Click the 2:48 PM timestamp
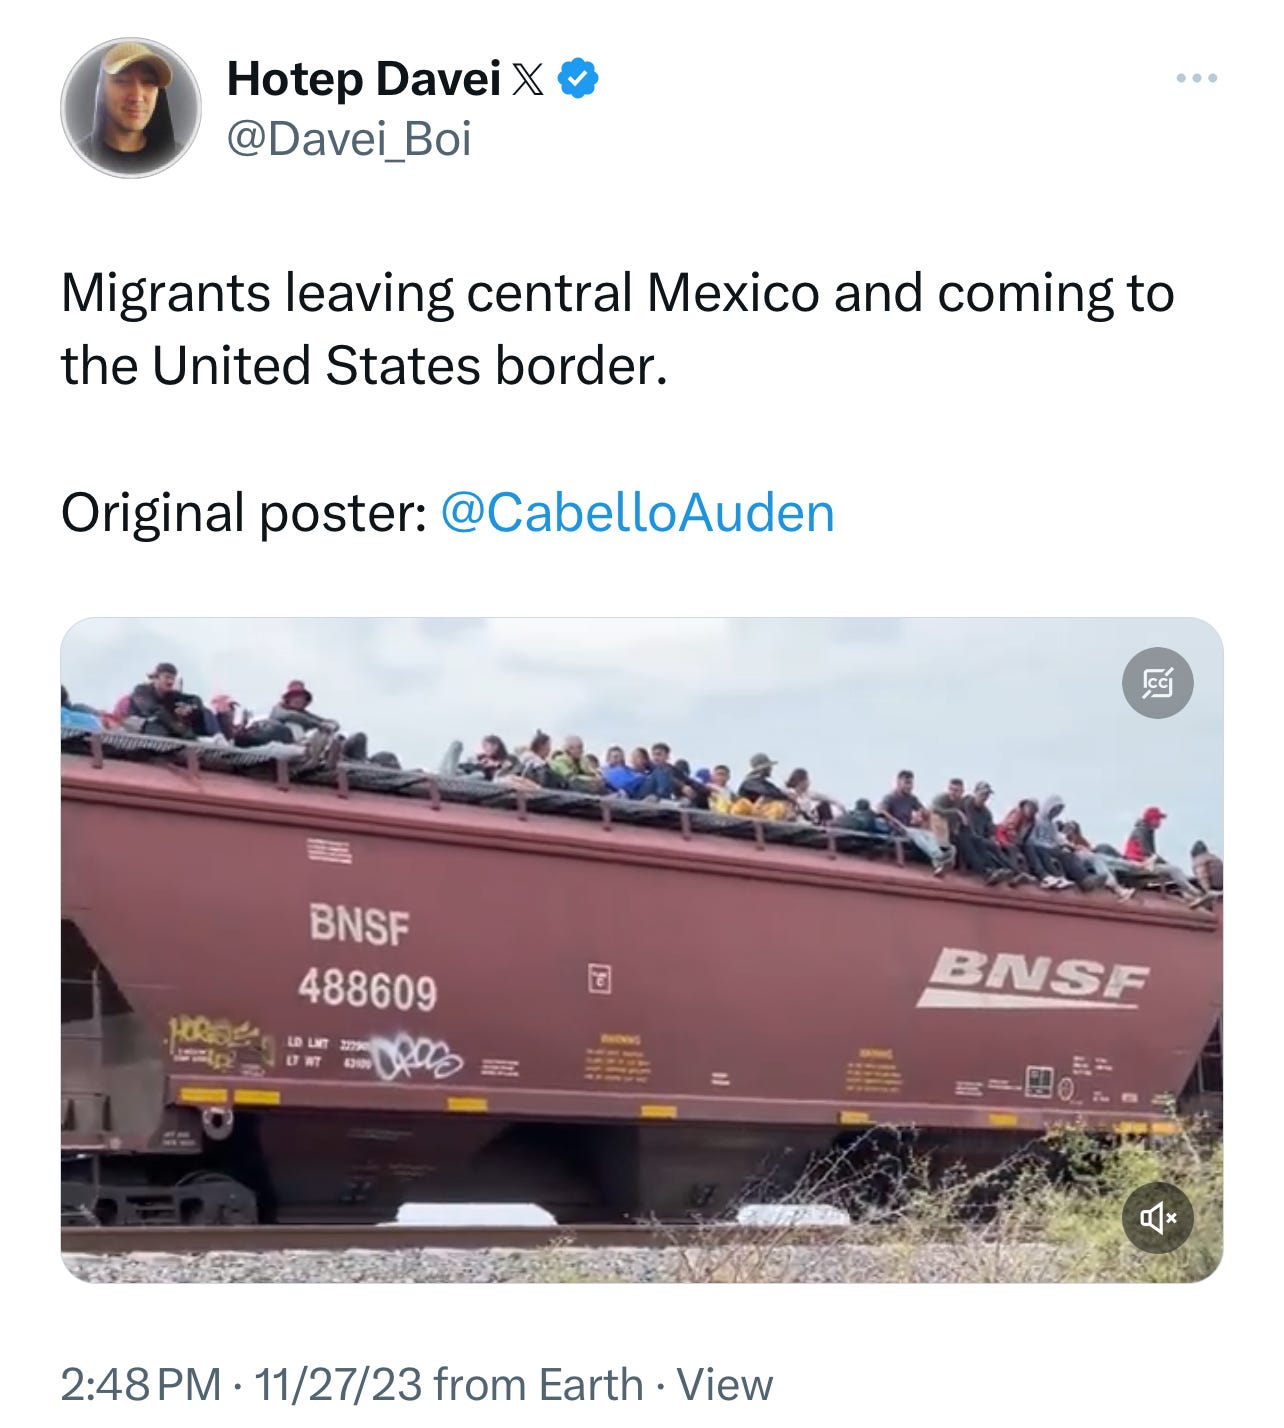The image size is (1284, 1428). coord(141,1385)
